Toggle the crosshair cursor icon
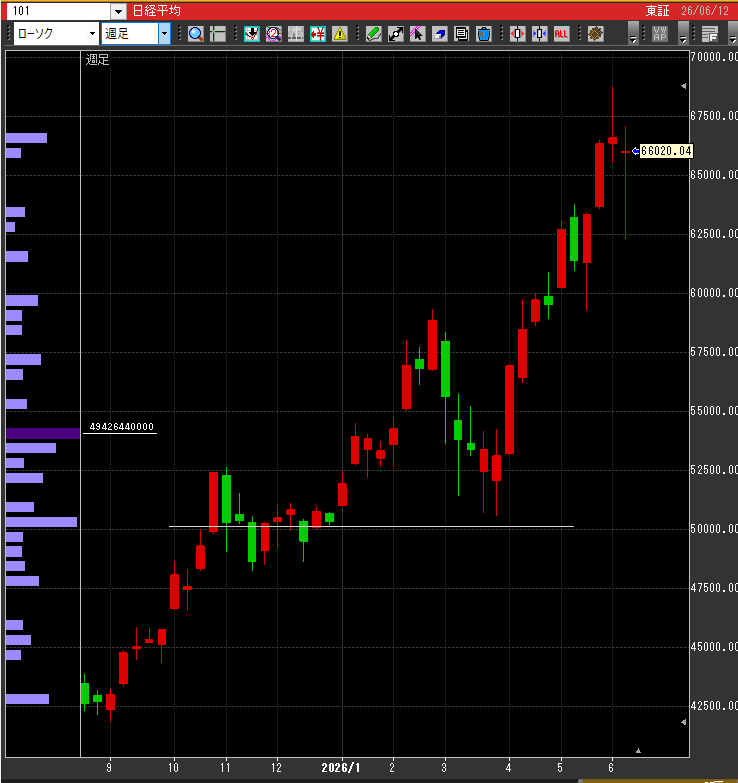738x783 pixels. click(x=218, y=34)
